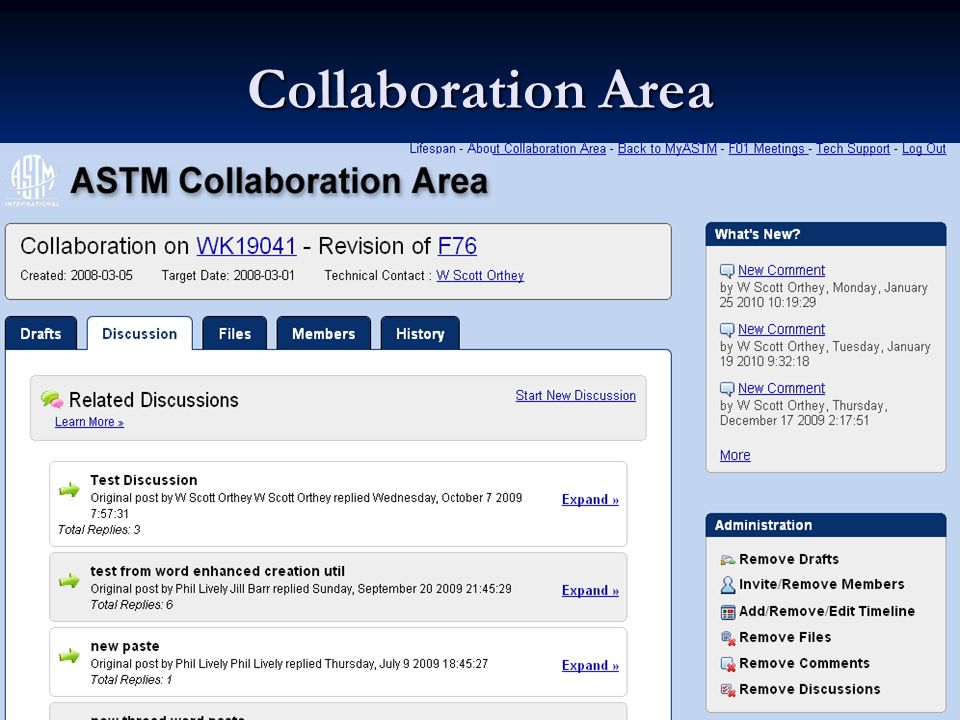Open About Collaboration Area link

pyautogui.click(x=536, y=149)
